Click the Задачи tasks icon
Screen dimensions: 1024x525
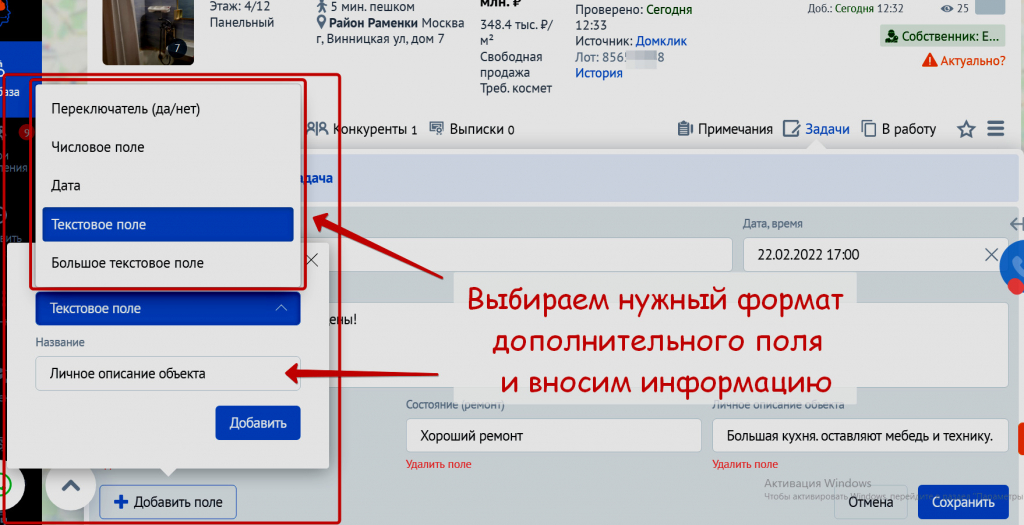[x=792, y=129]
